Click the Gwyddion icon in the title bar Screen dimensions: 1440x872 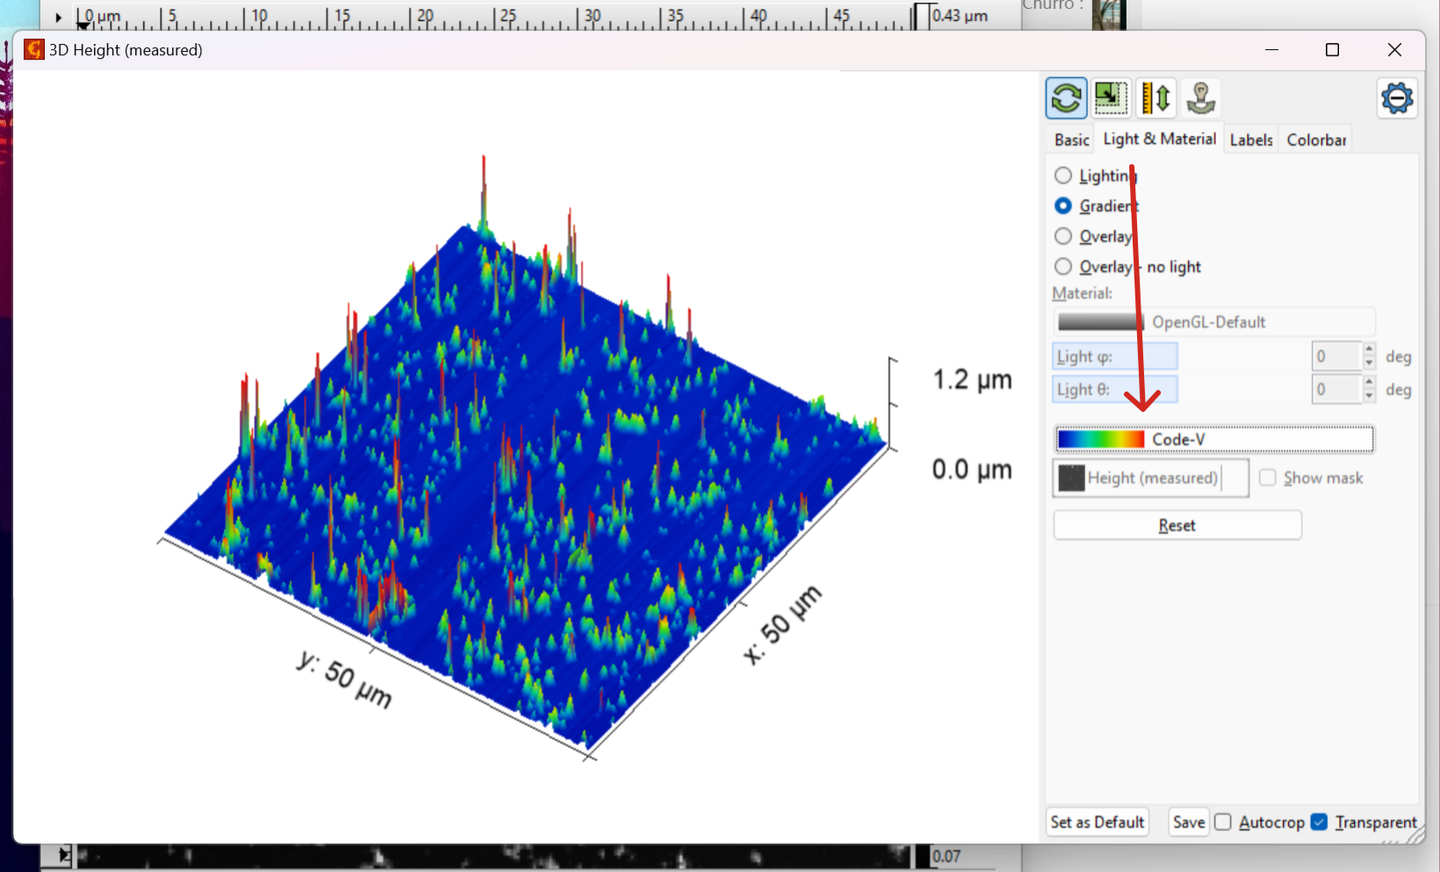pos(34,50)
